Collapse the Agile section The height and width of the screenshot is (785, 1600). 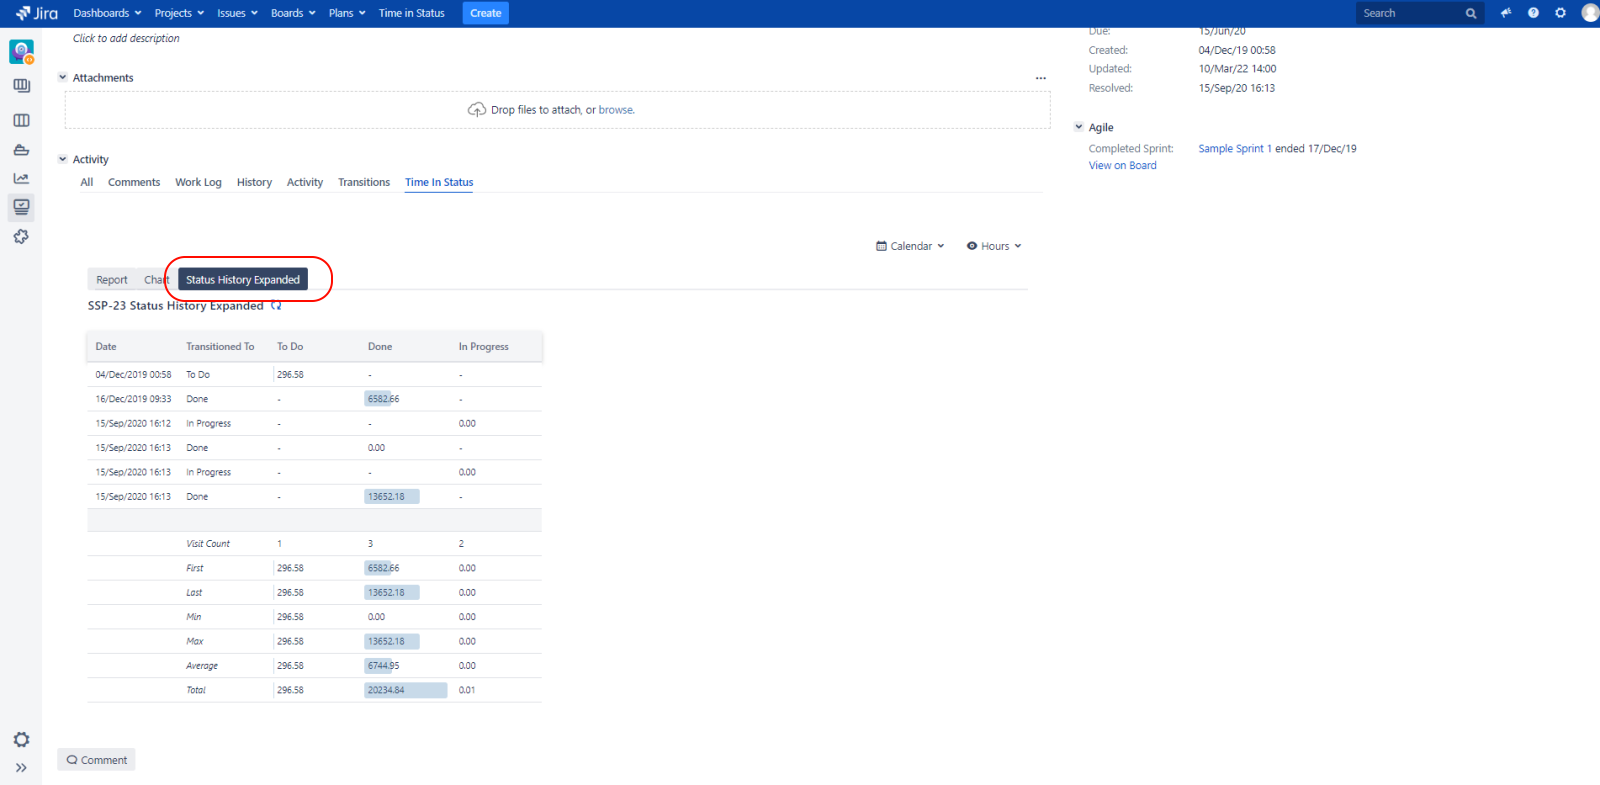[1079, 128]
